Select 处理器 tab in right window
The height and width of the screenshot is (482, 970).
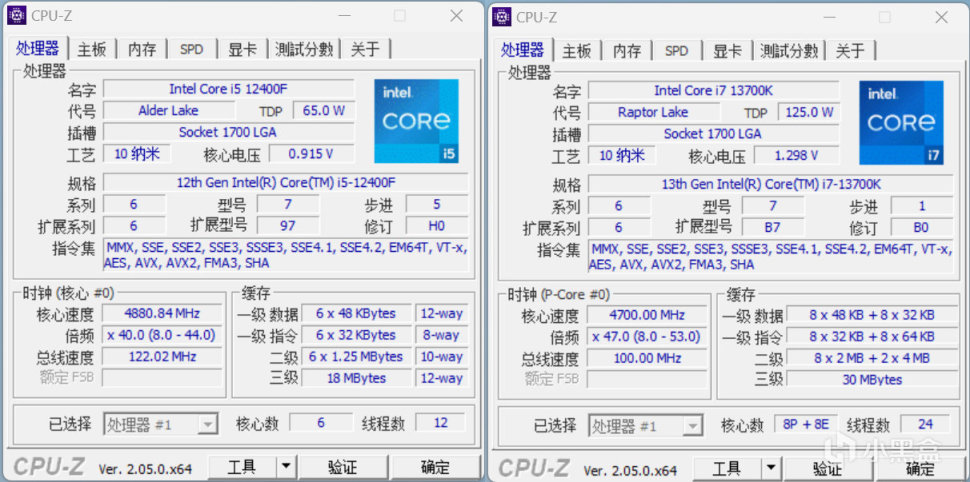point(523,49)
